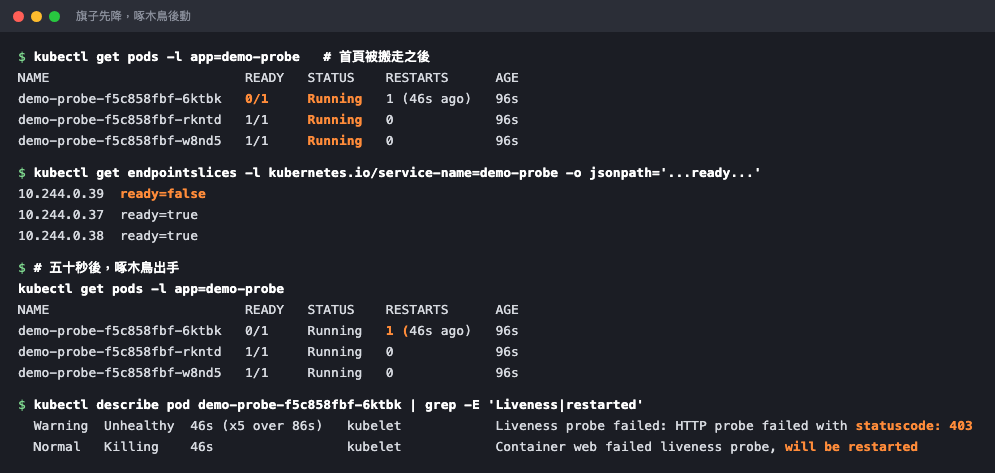Viewport: 995px width, 473px height.
Task: Select the 'kubectl describe pod' command line
Action: (338, 404)
